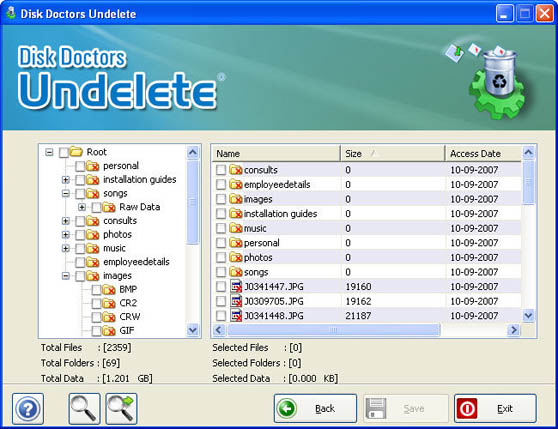Viewport: 558px width, 429px height.
Task: Tick the employeedetails checkbox in tree
Action: [80, 263]
